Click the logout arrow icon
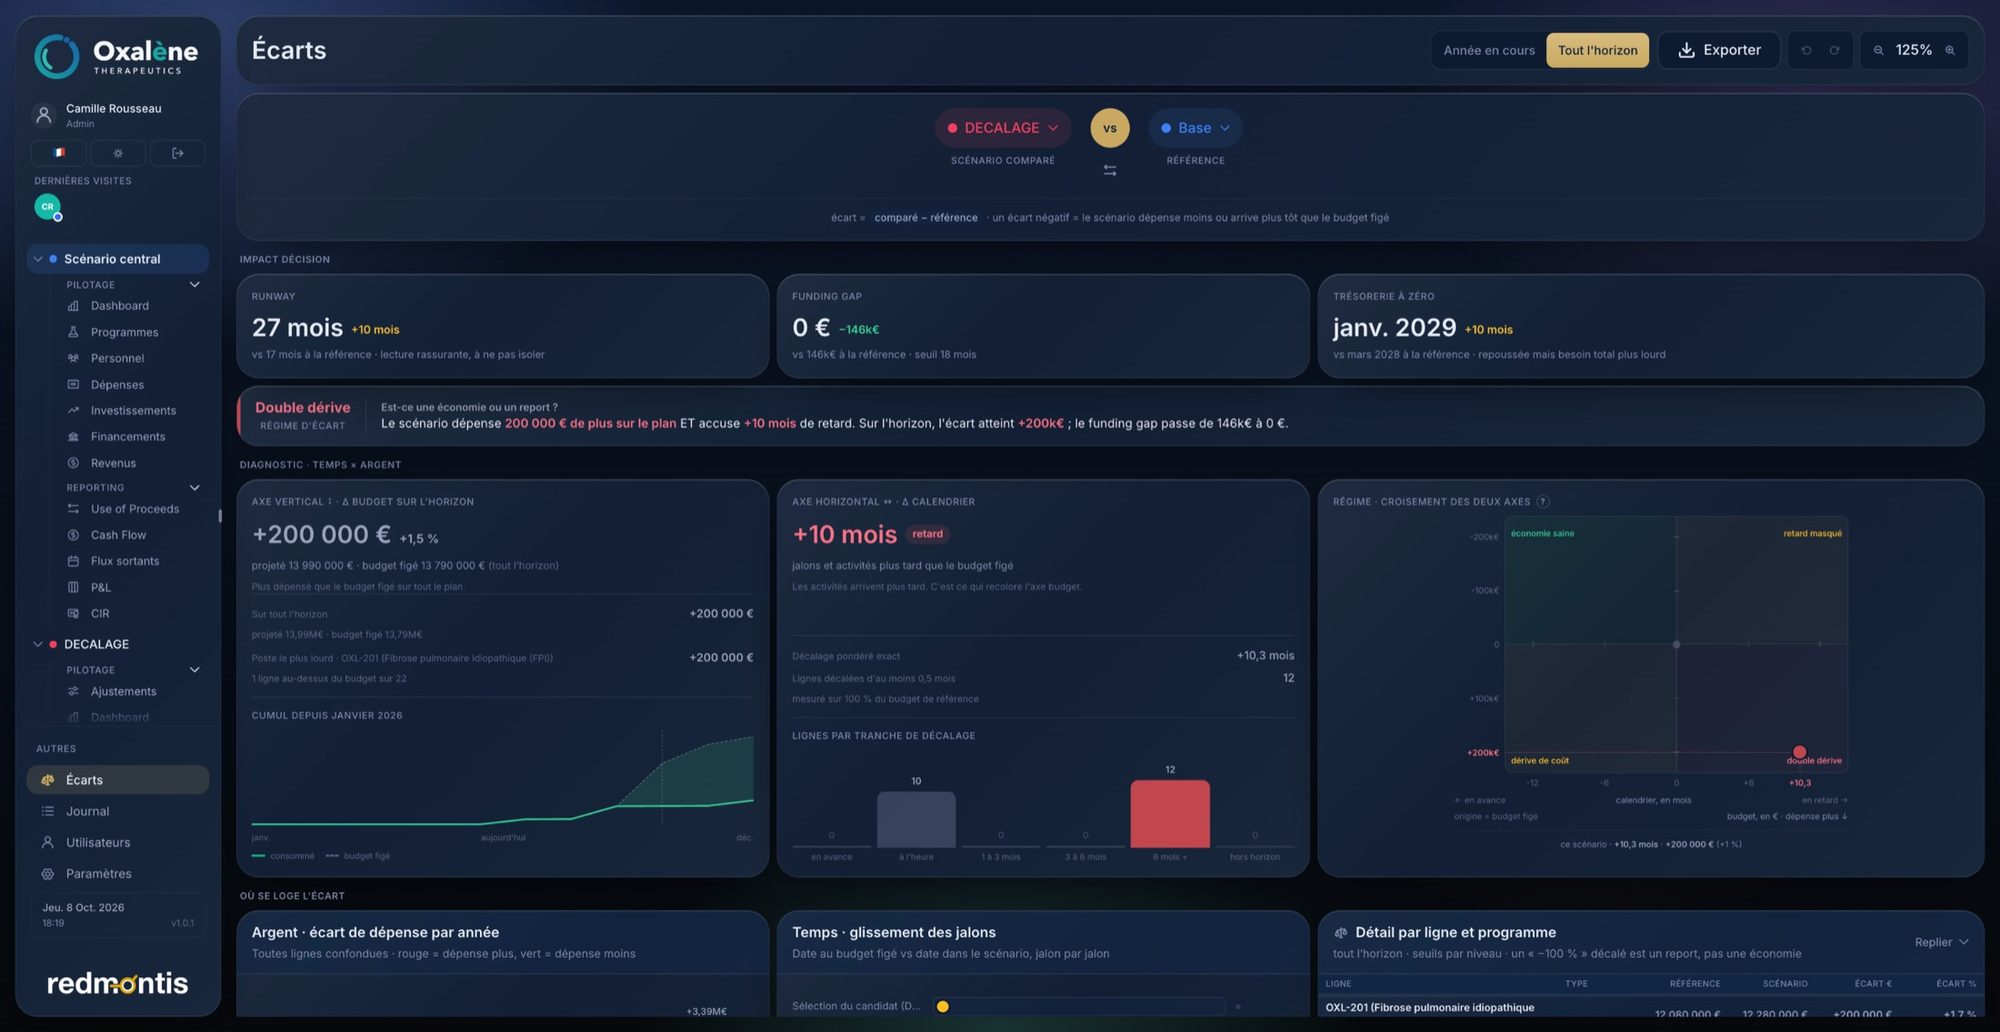The height and width of the screenshot is (1032, 2000). point(178,153)
